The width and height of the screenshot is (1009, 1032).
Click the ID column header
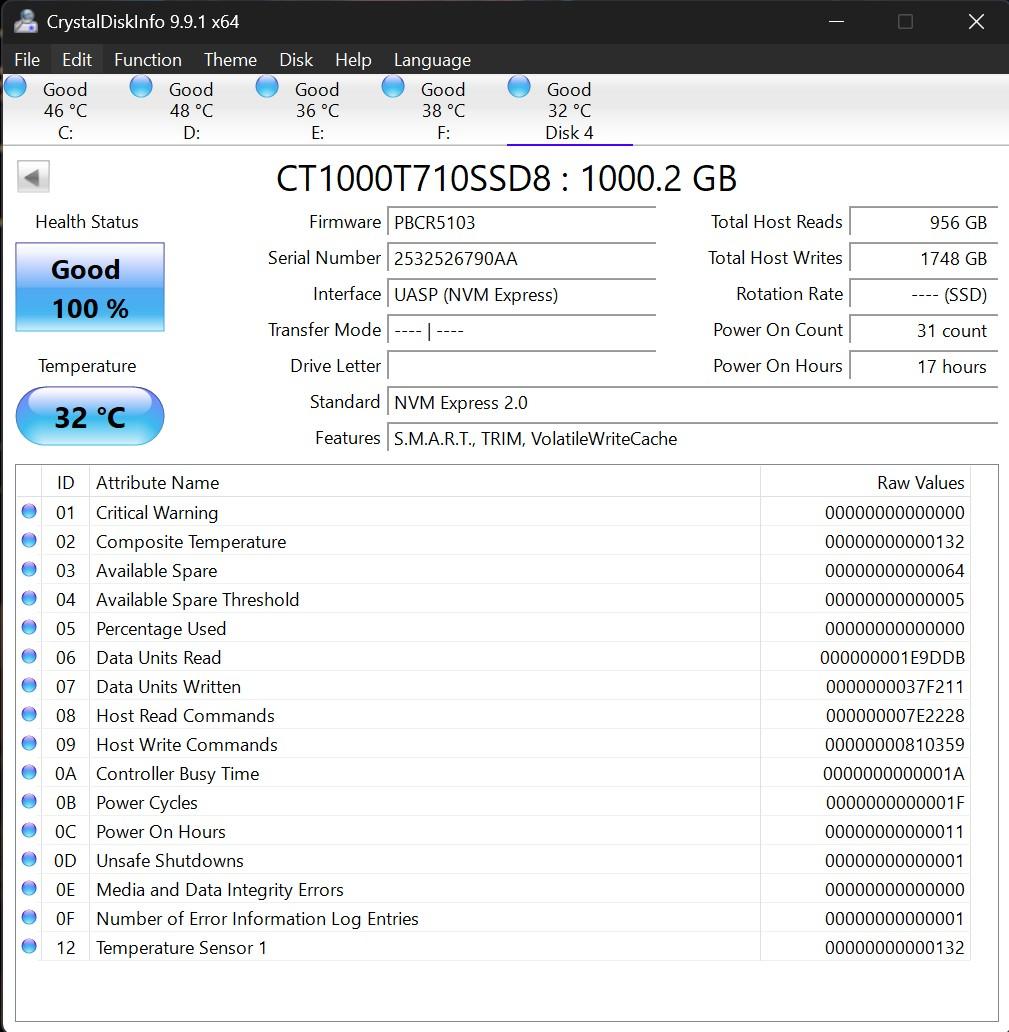[x=65, y=482]
